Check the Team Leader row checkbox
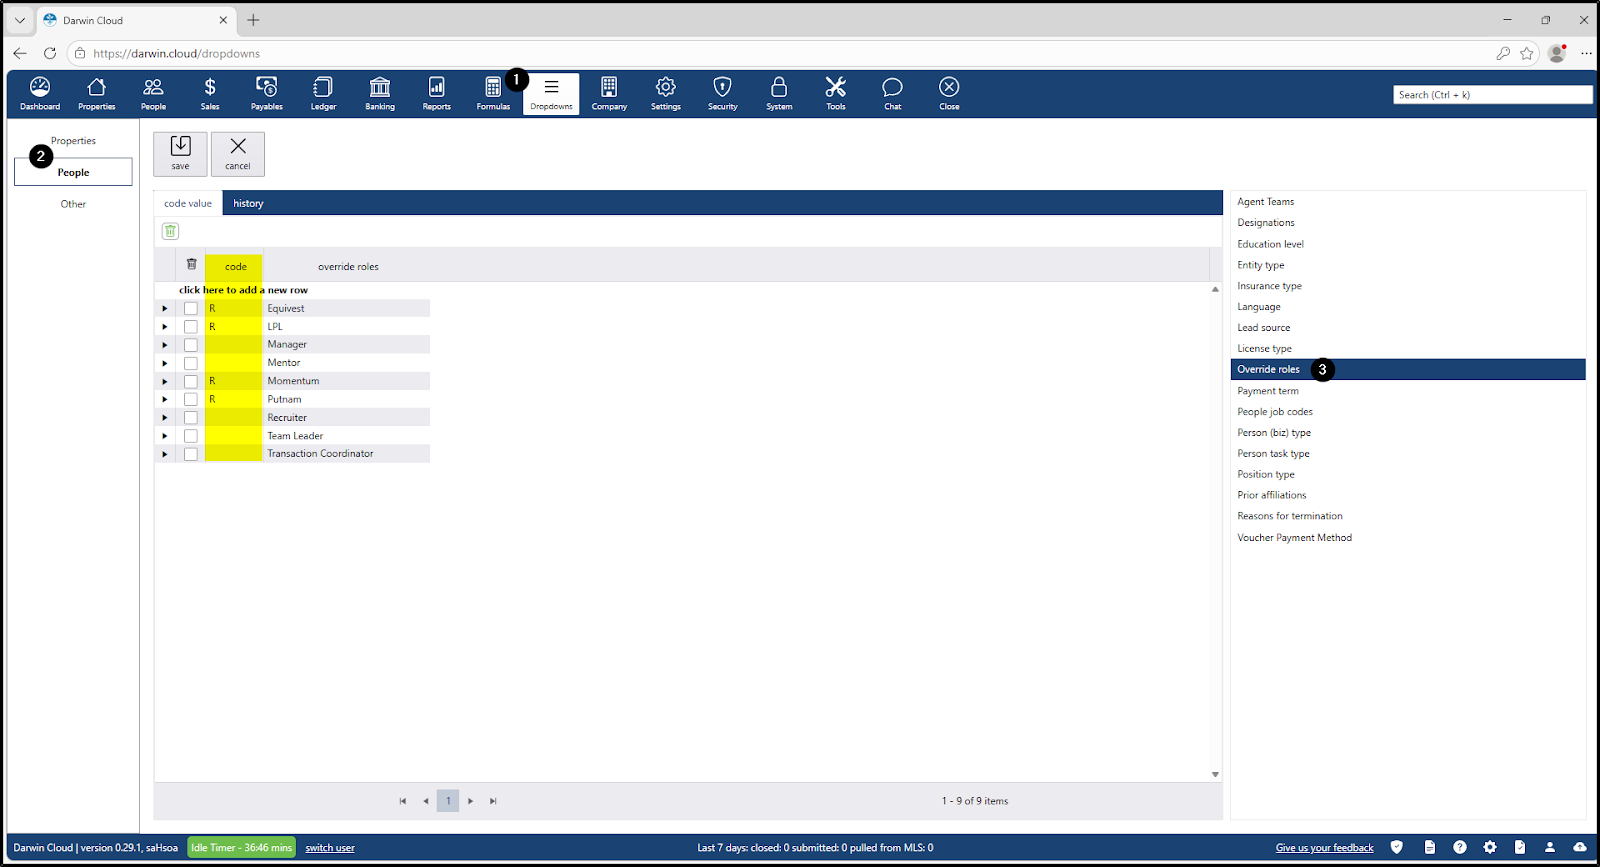Viewport: 1600px width, 867px height. pos(191,436)
